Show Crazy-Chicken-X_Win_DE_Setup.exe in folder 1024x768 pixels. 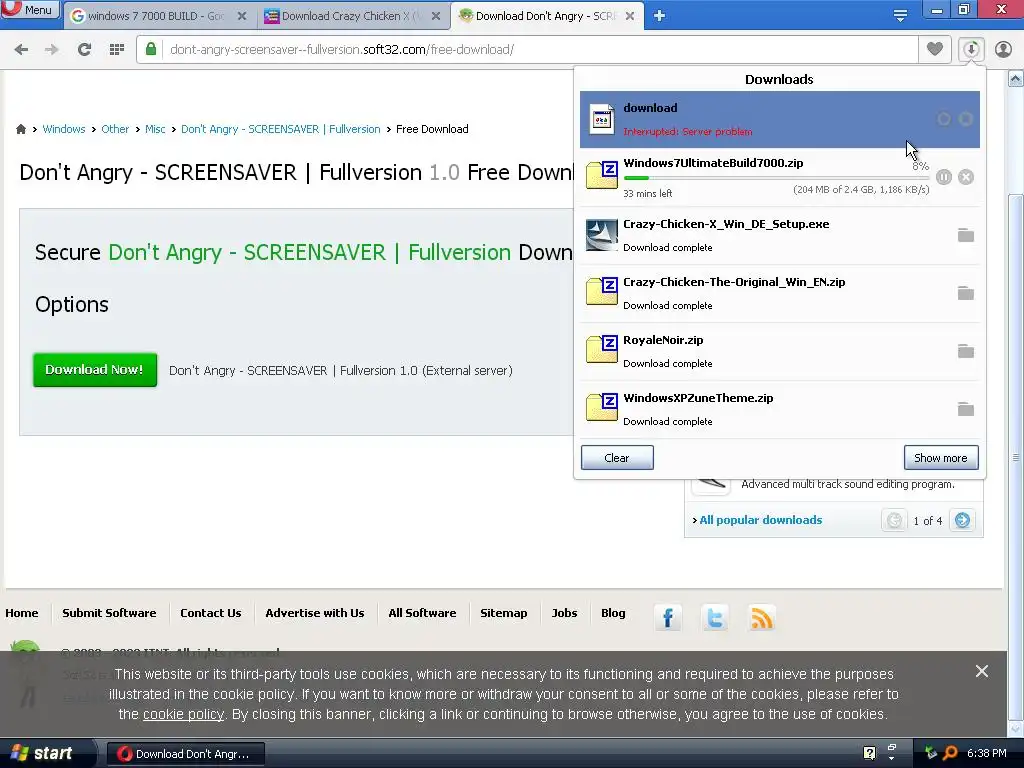(966, 235)
